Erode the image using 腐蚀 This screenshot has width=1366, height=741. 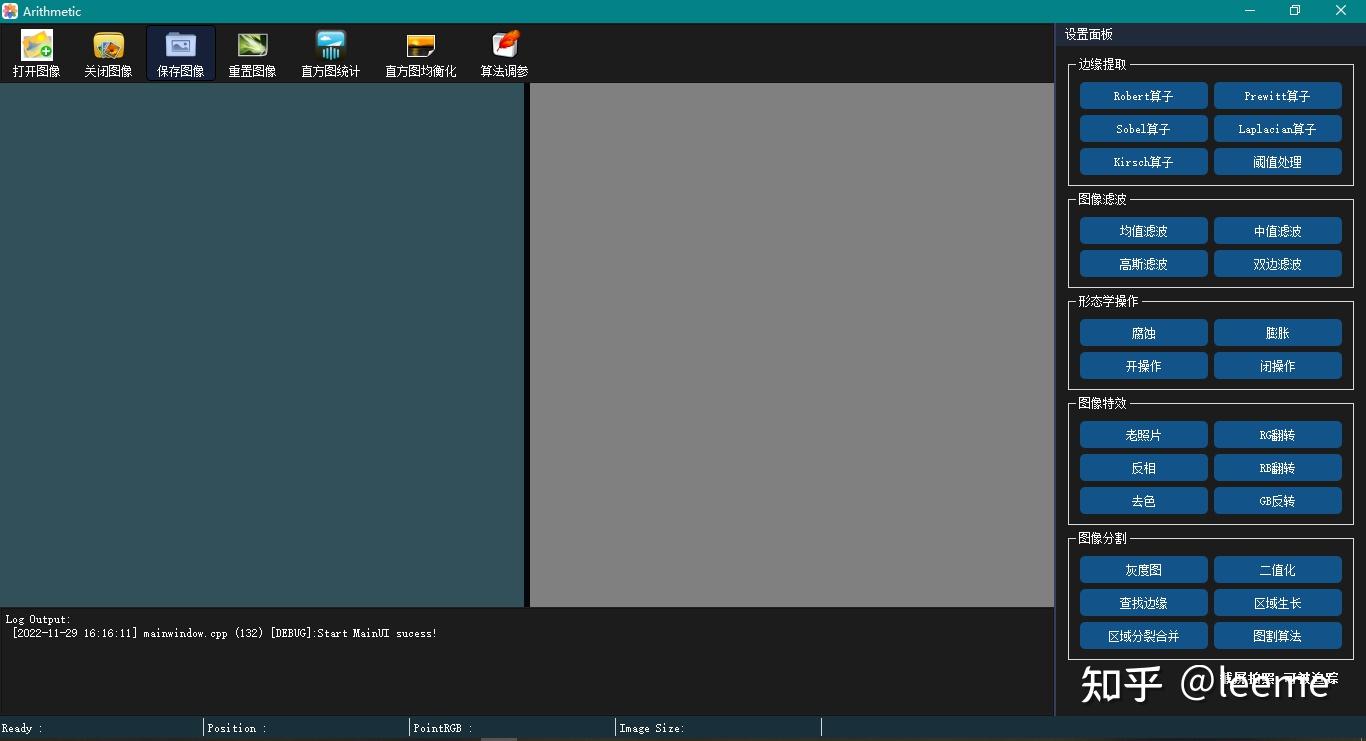click(x=1143, y=332)
